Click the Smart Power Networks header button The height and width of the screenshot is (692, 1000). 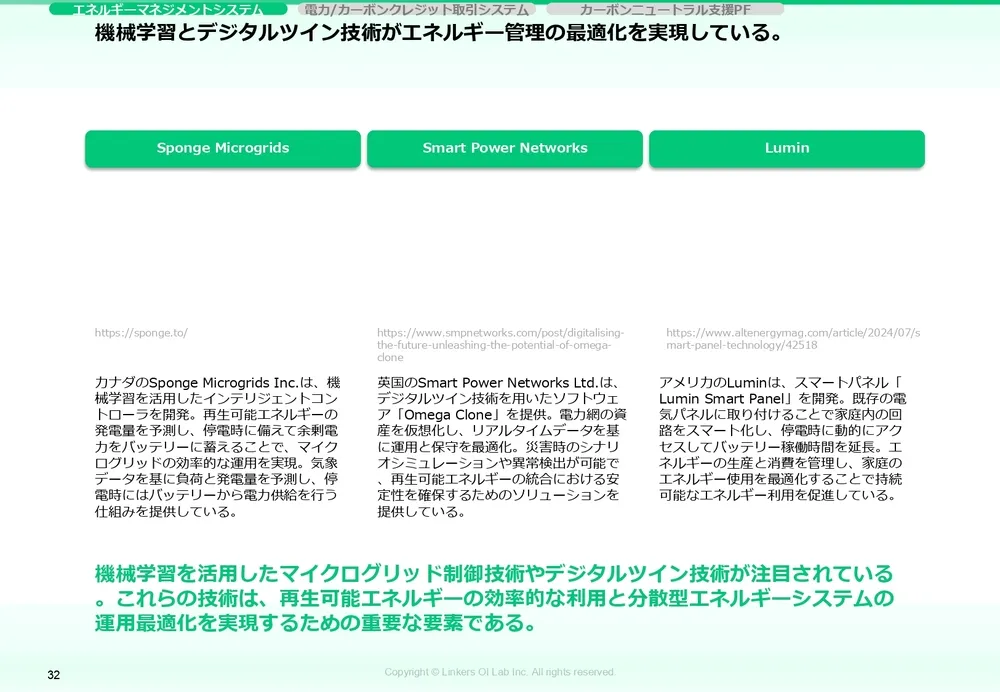click(505, 148)
